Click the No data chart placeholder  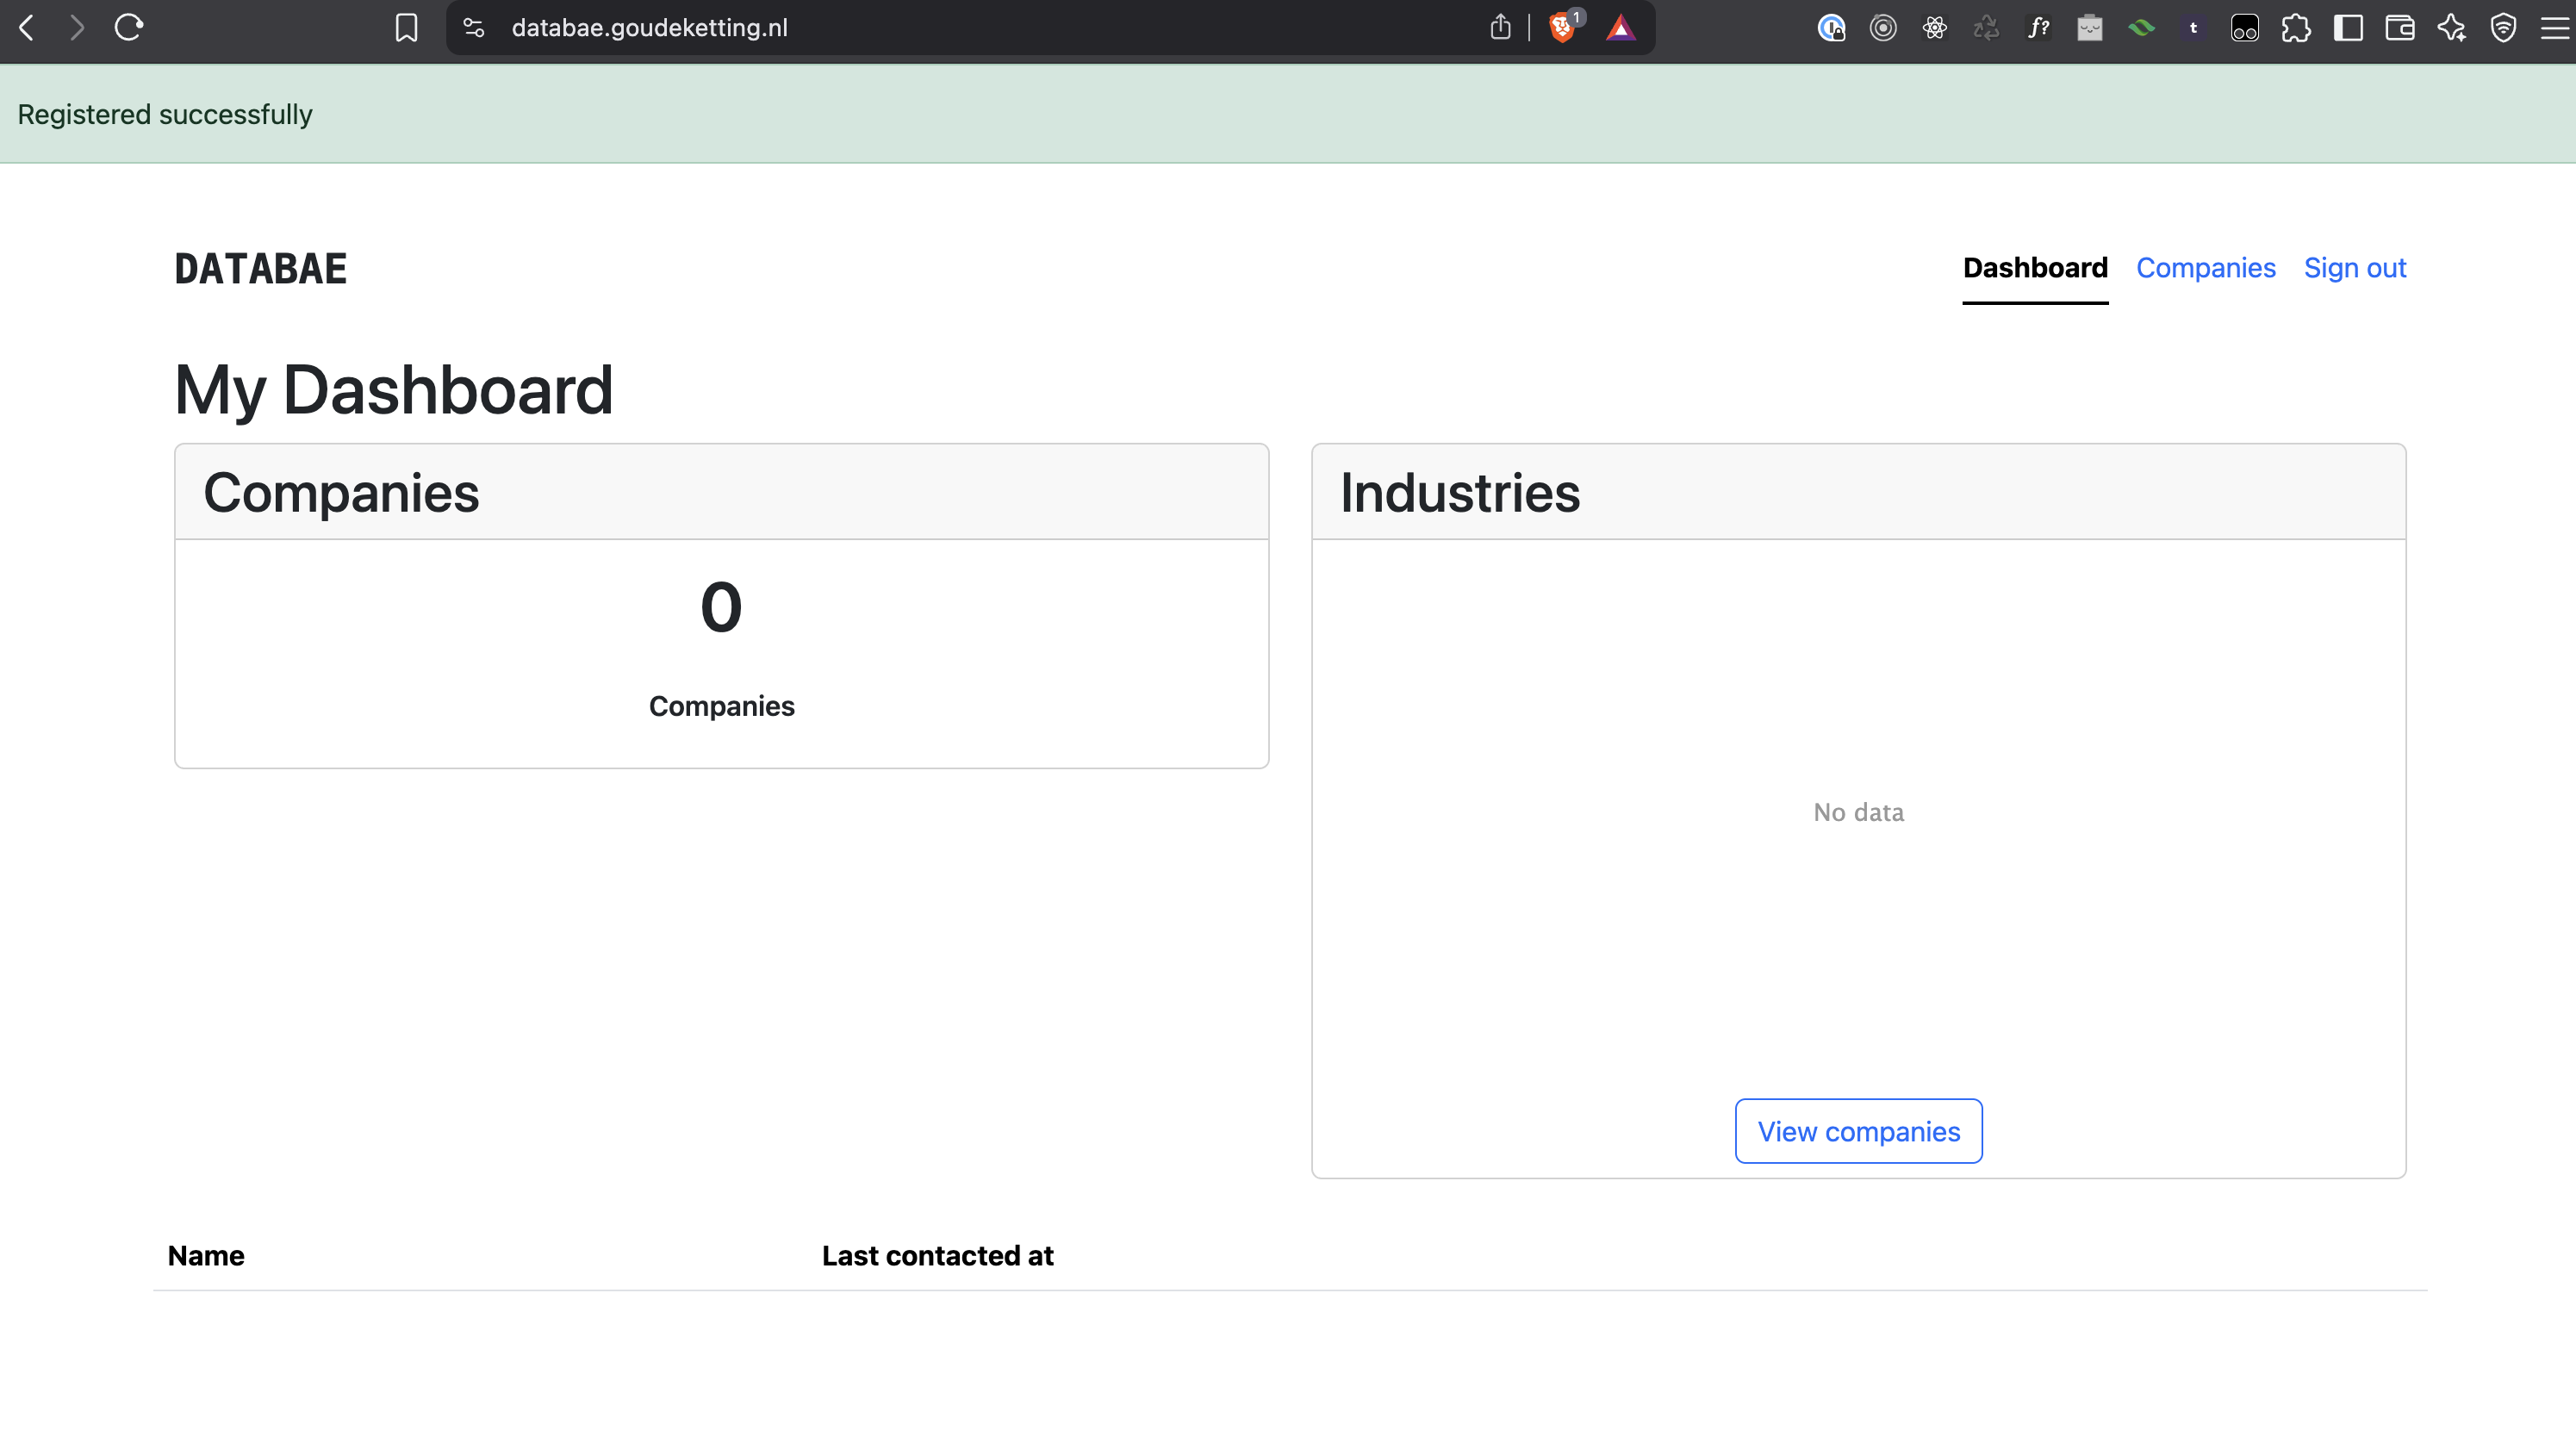pyautogui.click(x=1858, y=812)
